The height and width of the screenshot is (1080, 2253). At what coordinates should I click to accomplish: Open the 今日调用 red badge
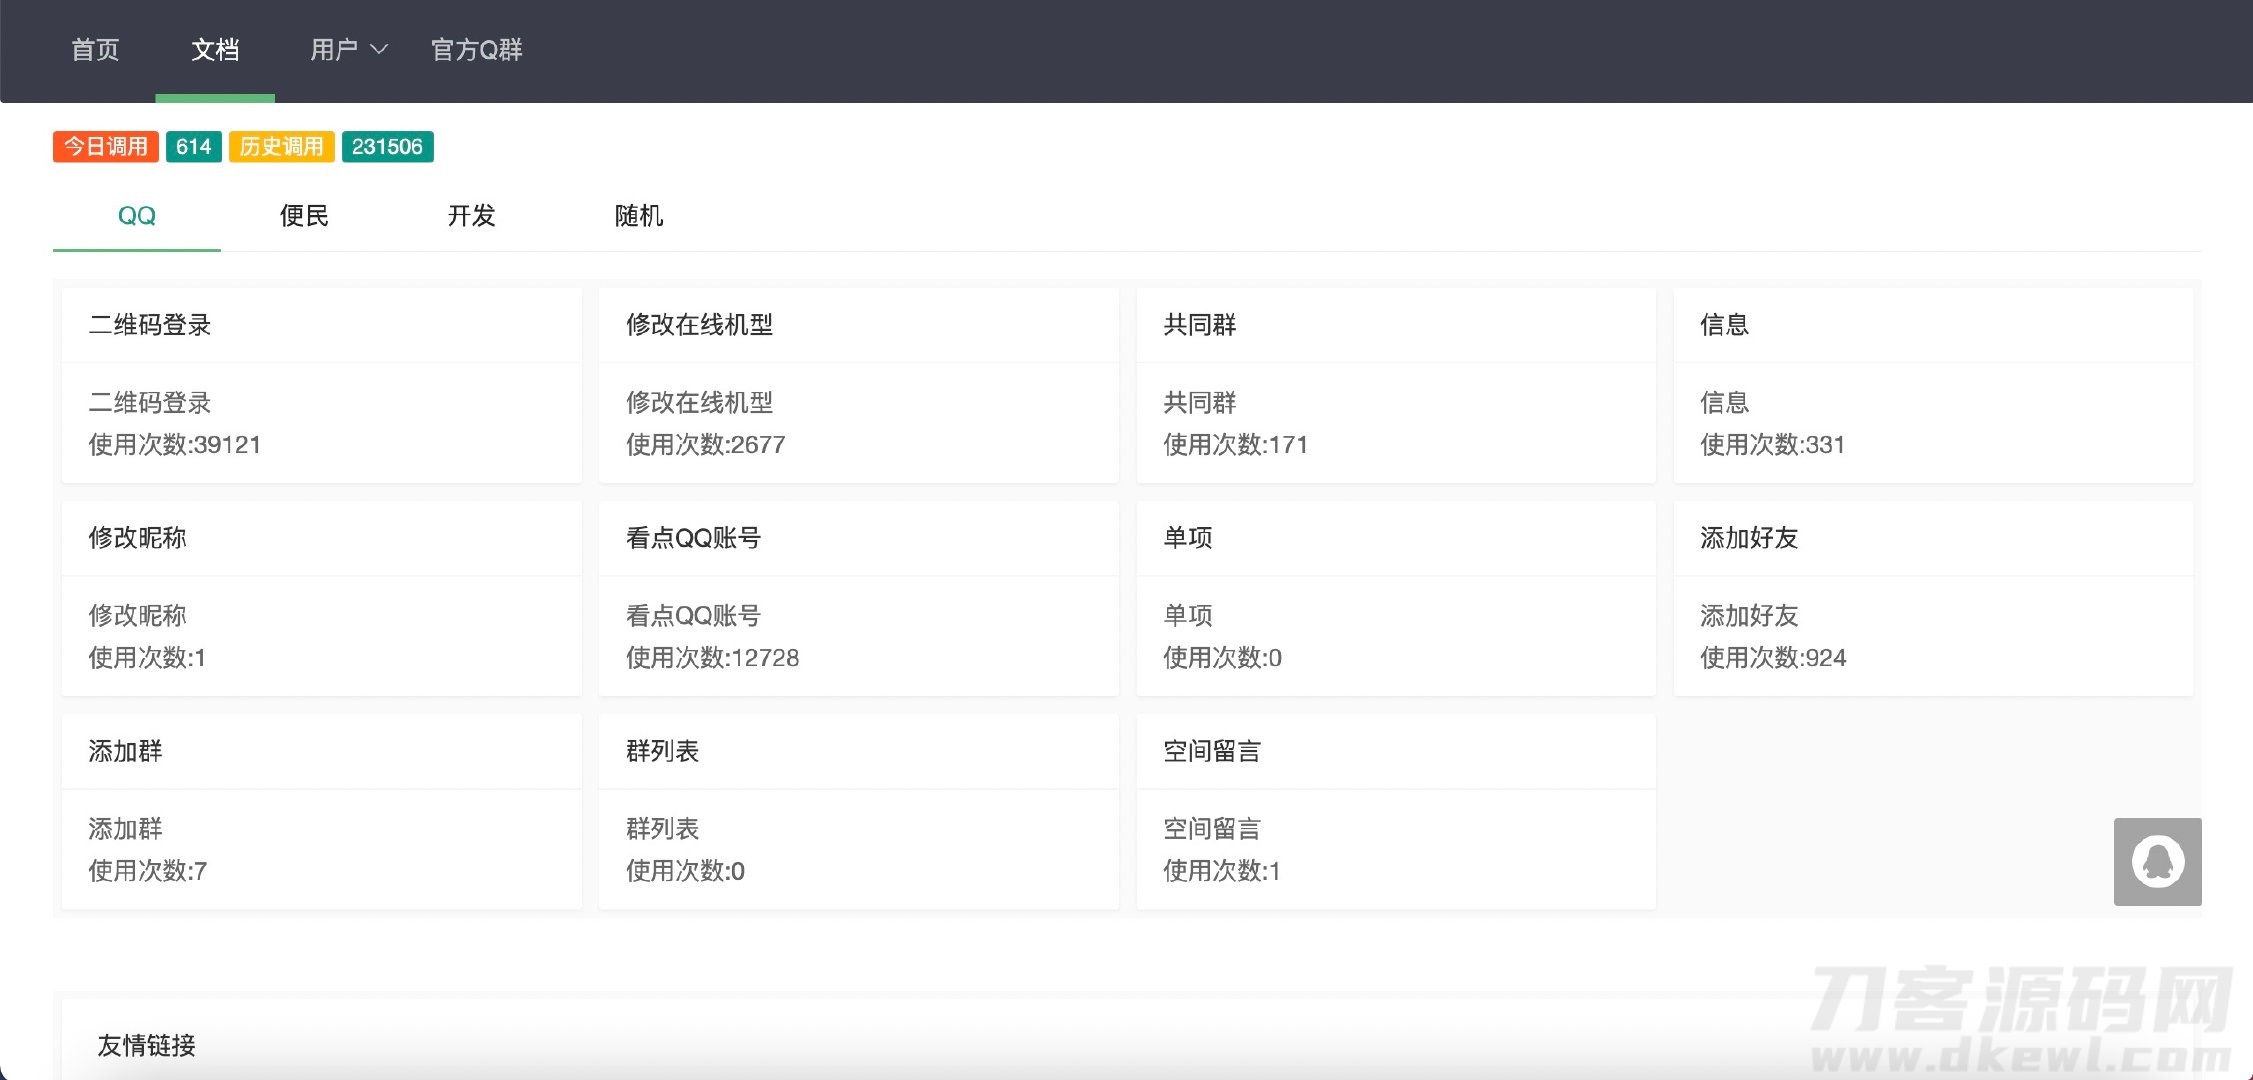[x=104, y=146]
